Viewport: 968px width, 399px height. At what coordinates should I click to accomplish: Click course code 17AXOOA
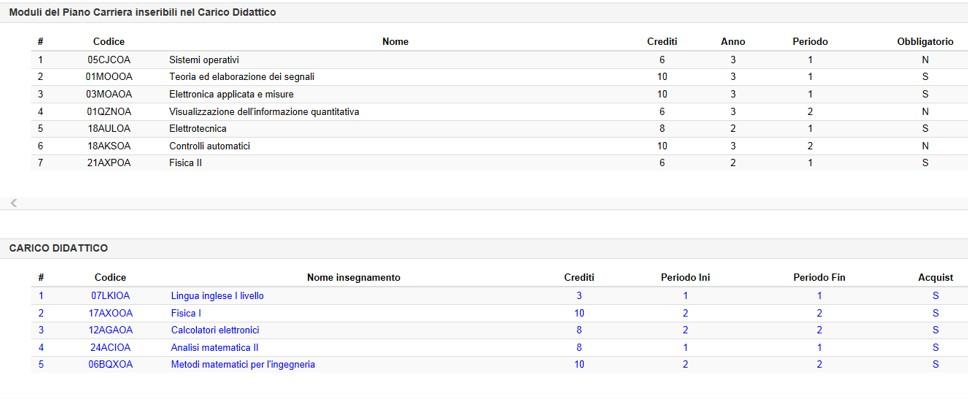(x=110, y=313)
